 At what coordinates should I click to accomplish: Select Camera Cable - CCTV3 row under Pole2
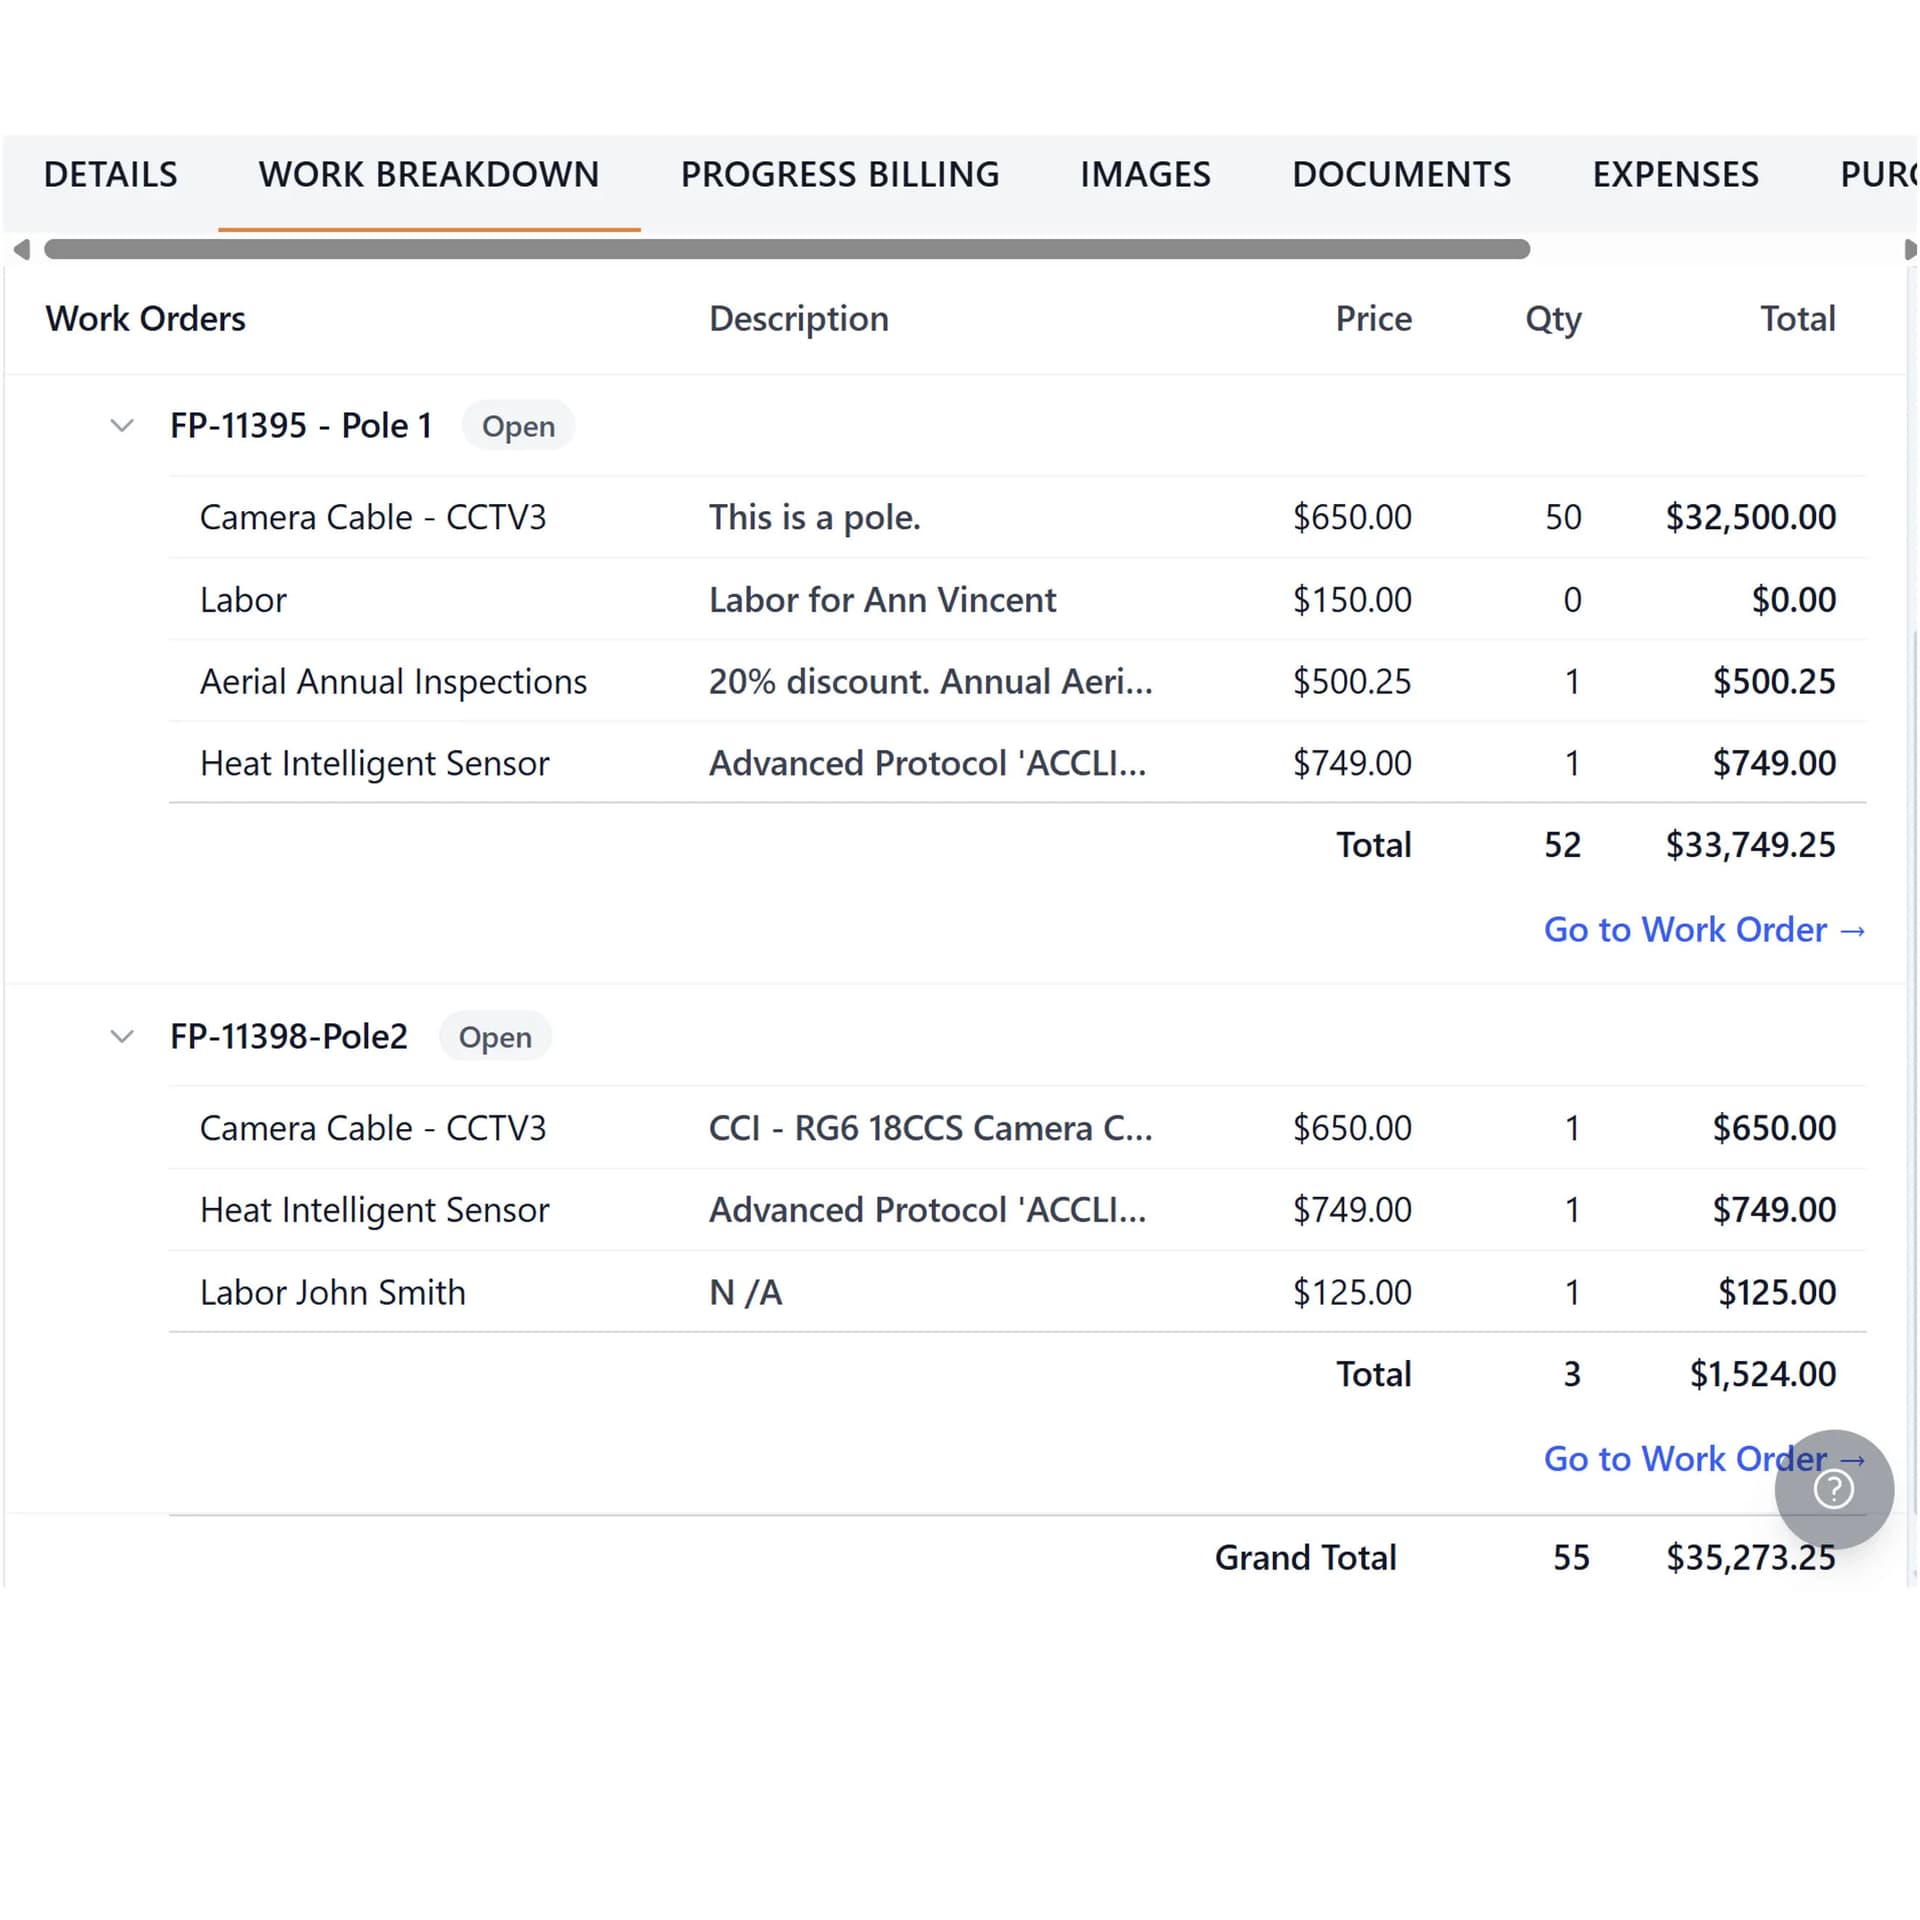click(x=1017, y=1128)
